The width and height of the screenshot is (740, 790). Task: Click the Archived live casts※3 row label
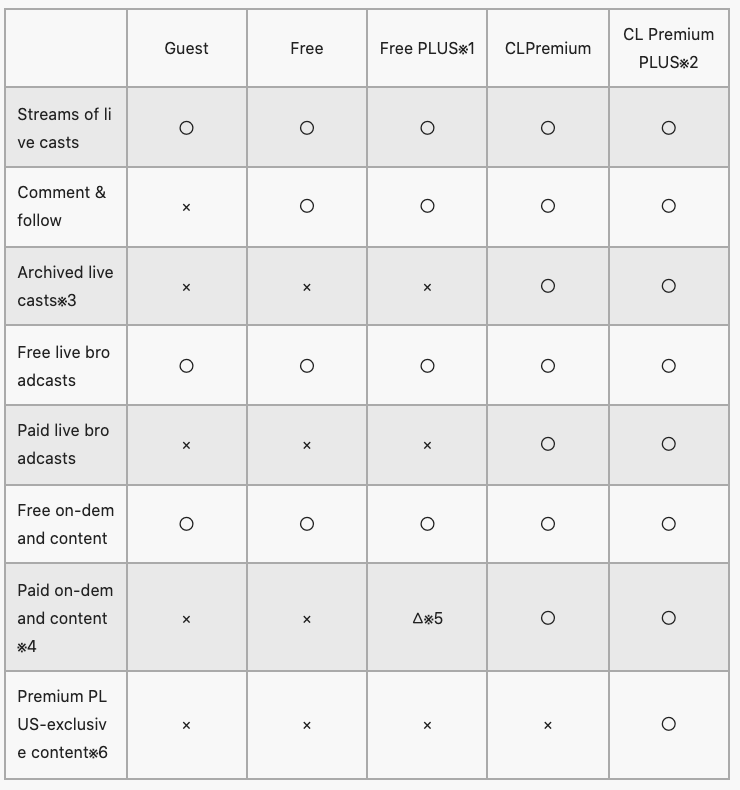[x=65, y=286]
